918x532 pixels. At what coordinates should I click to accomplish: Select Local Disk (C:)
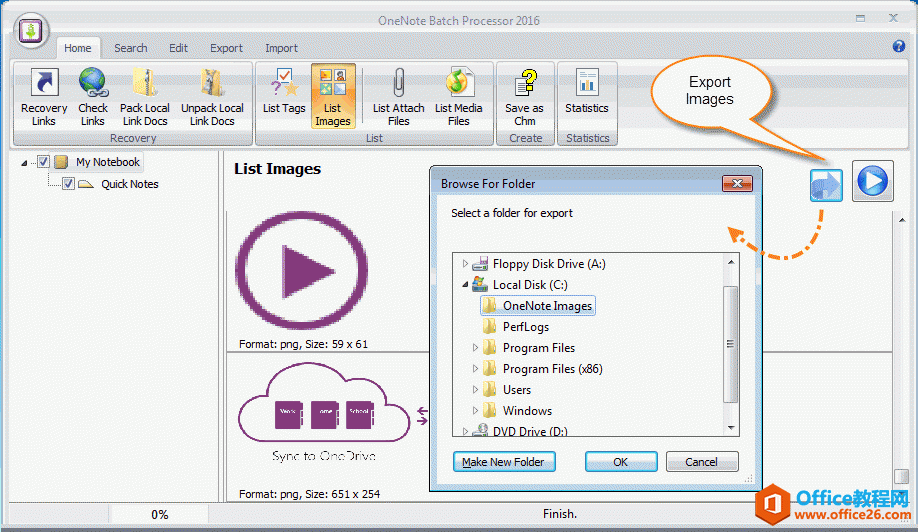520,285
